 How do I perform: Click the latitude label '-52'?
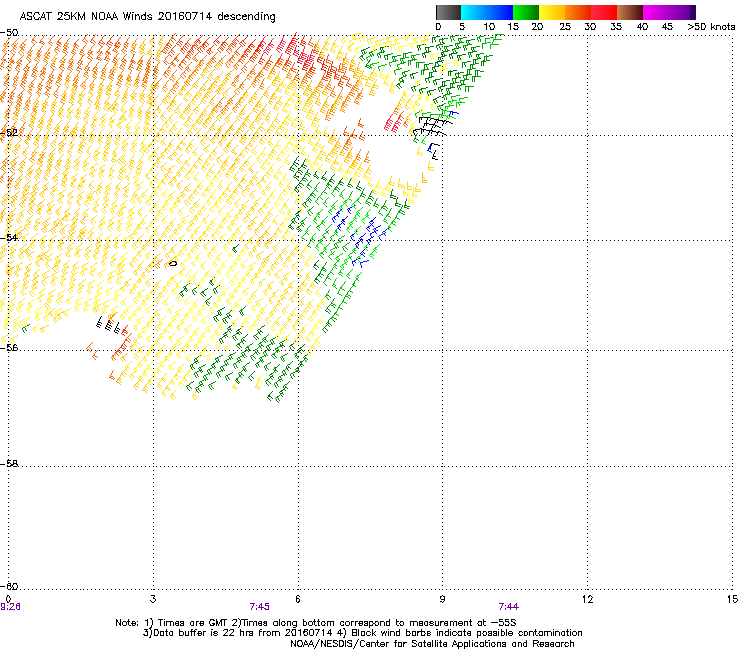point(9,133)
